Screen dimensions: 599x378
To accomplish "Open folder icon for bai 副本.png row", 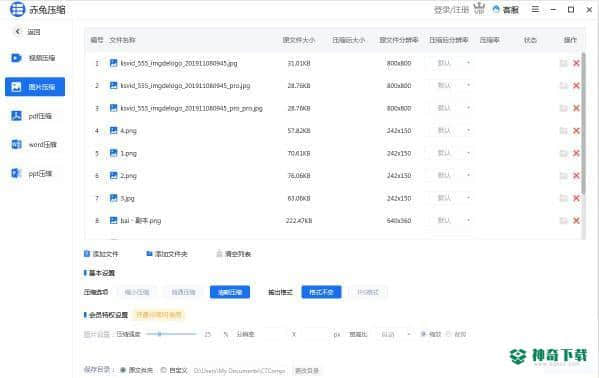I will pos(564,221).
